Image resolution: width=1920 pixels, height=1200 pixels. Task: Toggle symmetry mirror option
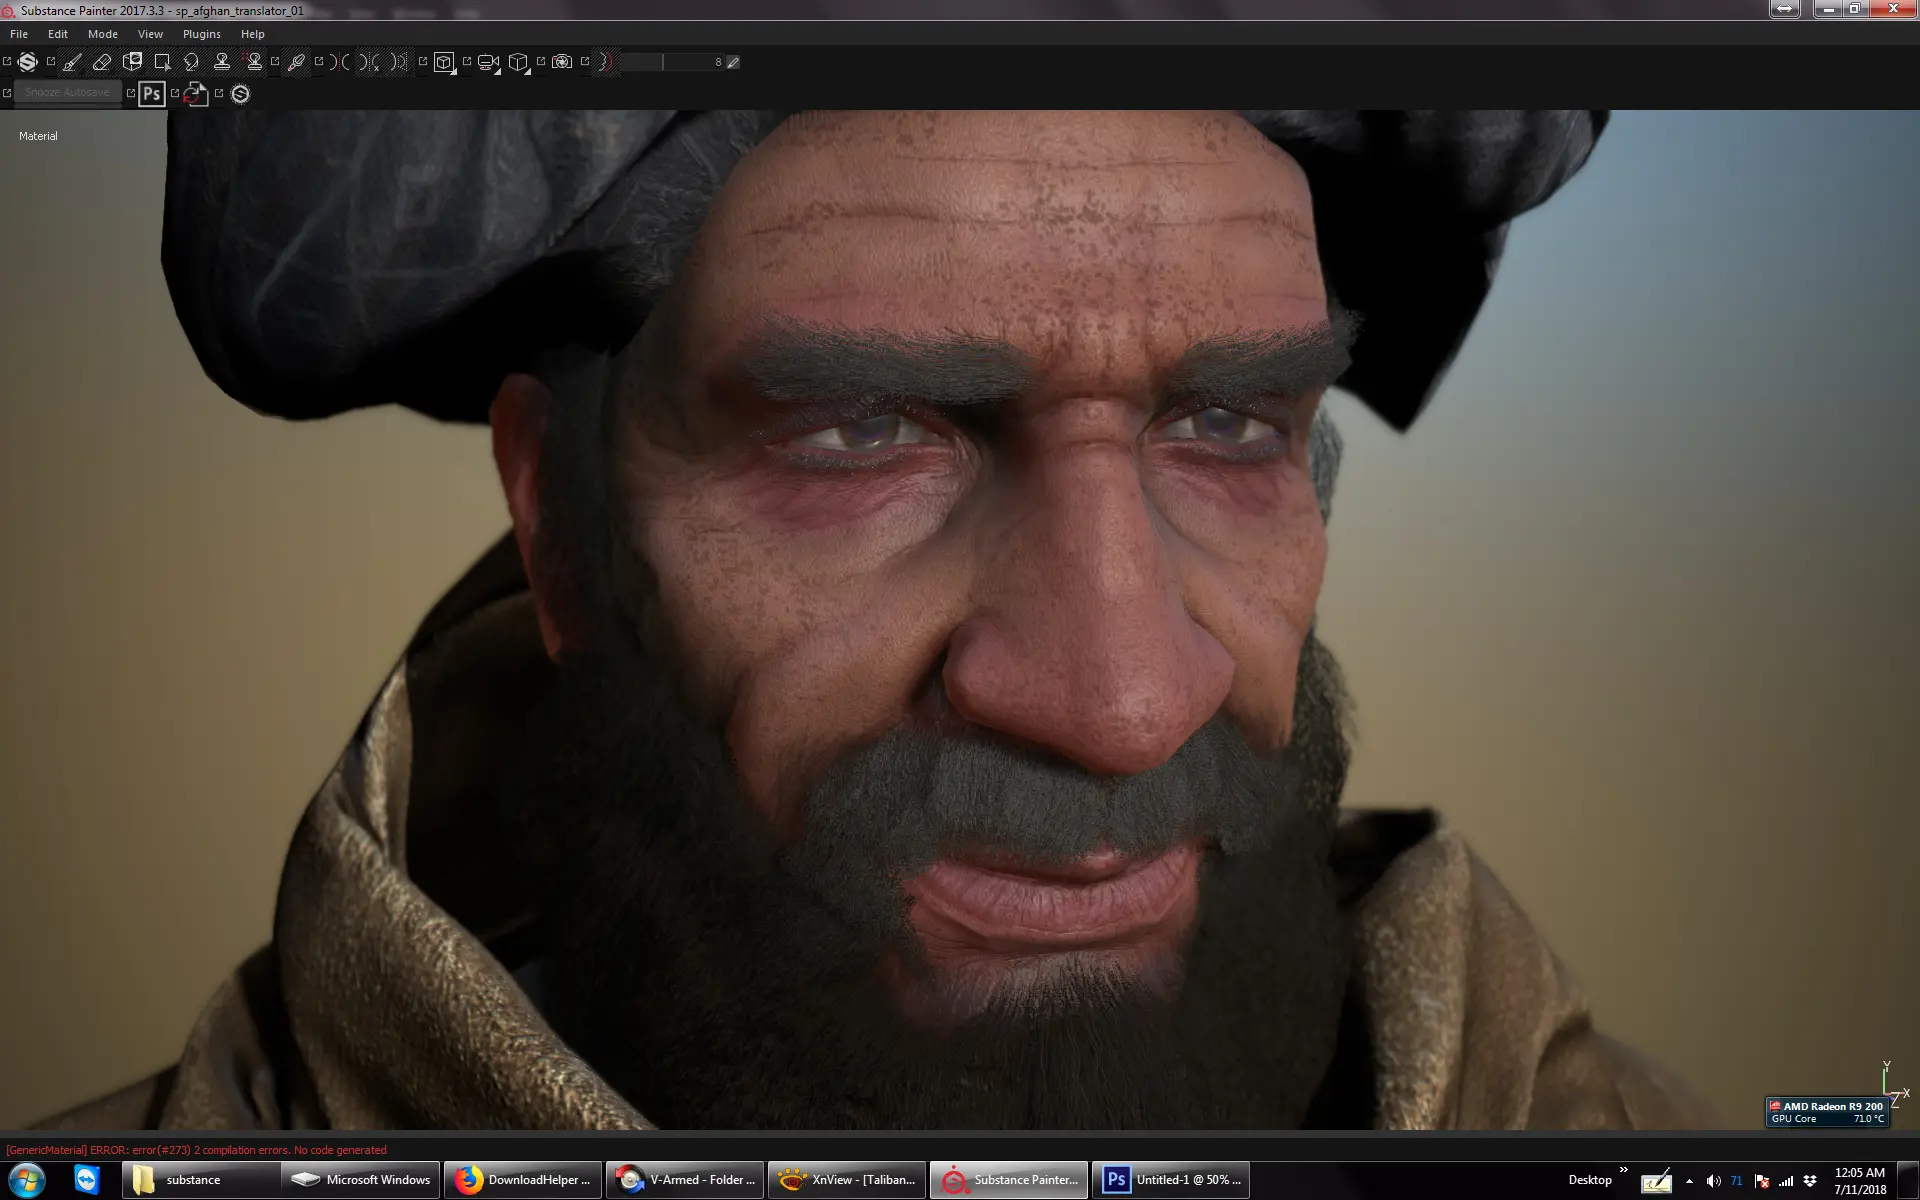click(340, 62)
